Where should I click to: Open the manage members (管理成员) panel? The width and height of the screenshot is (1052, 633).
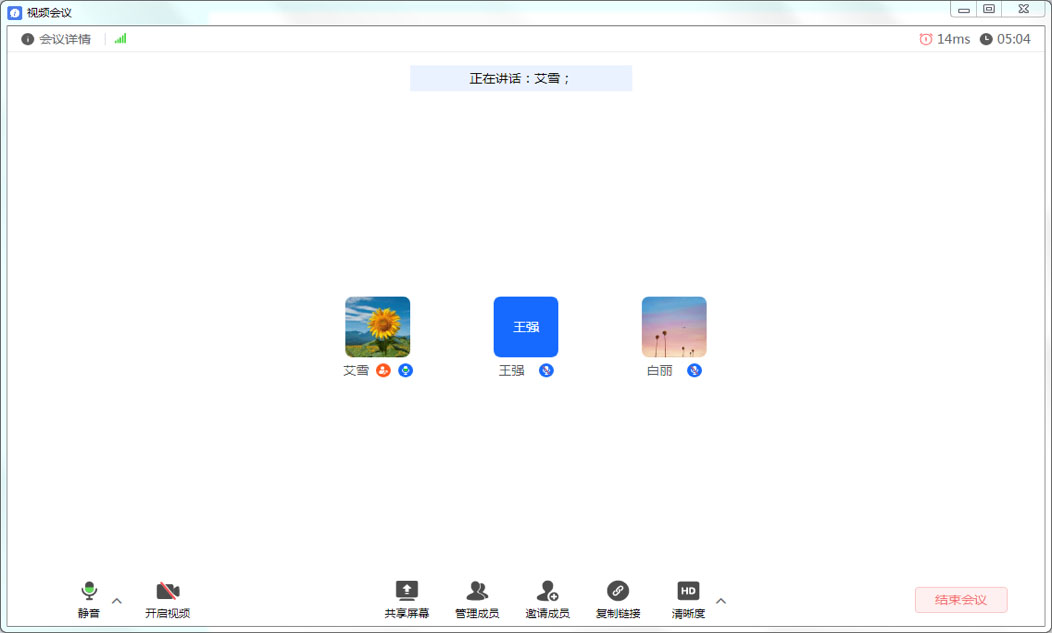click(x=477, y=591)
